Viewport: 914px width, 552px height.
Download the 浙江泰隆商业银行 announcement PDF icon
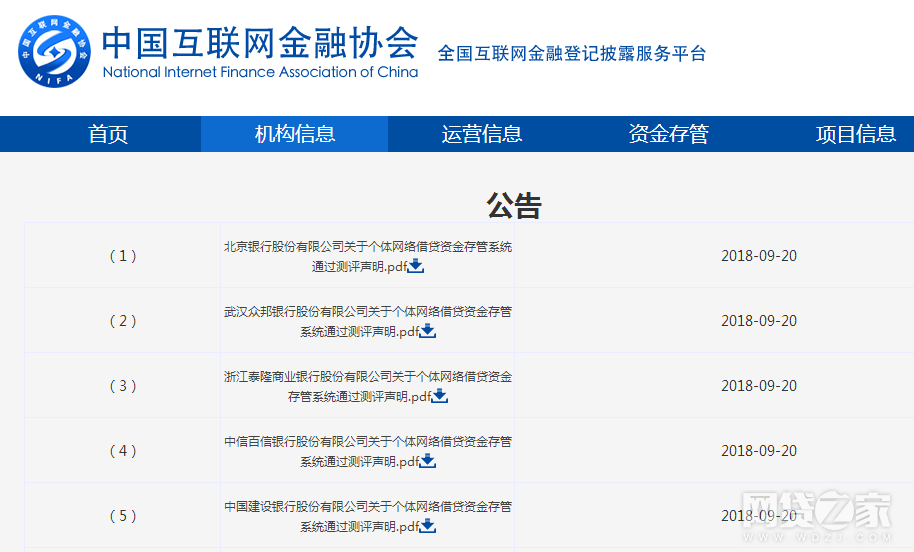(x=440, y=396)
